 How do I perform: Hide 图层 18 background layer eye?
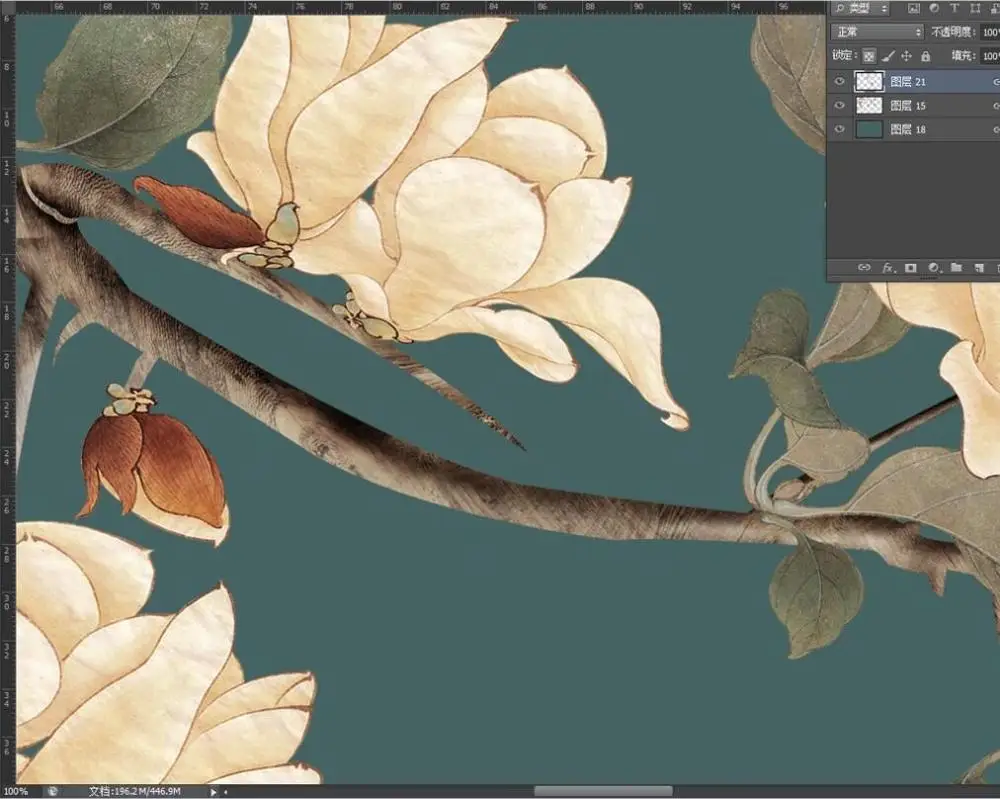[840, 129]
